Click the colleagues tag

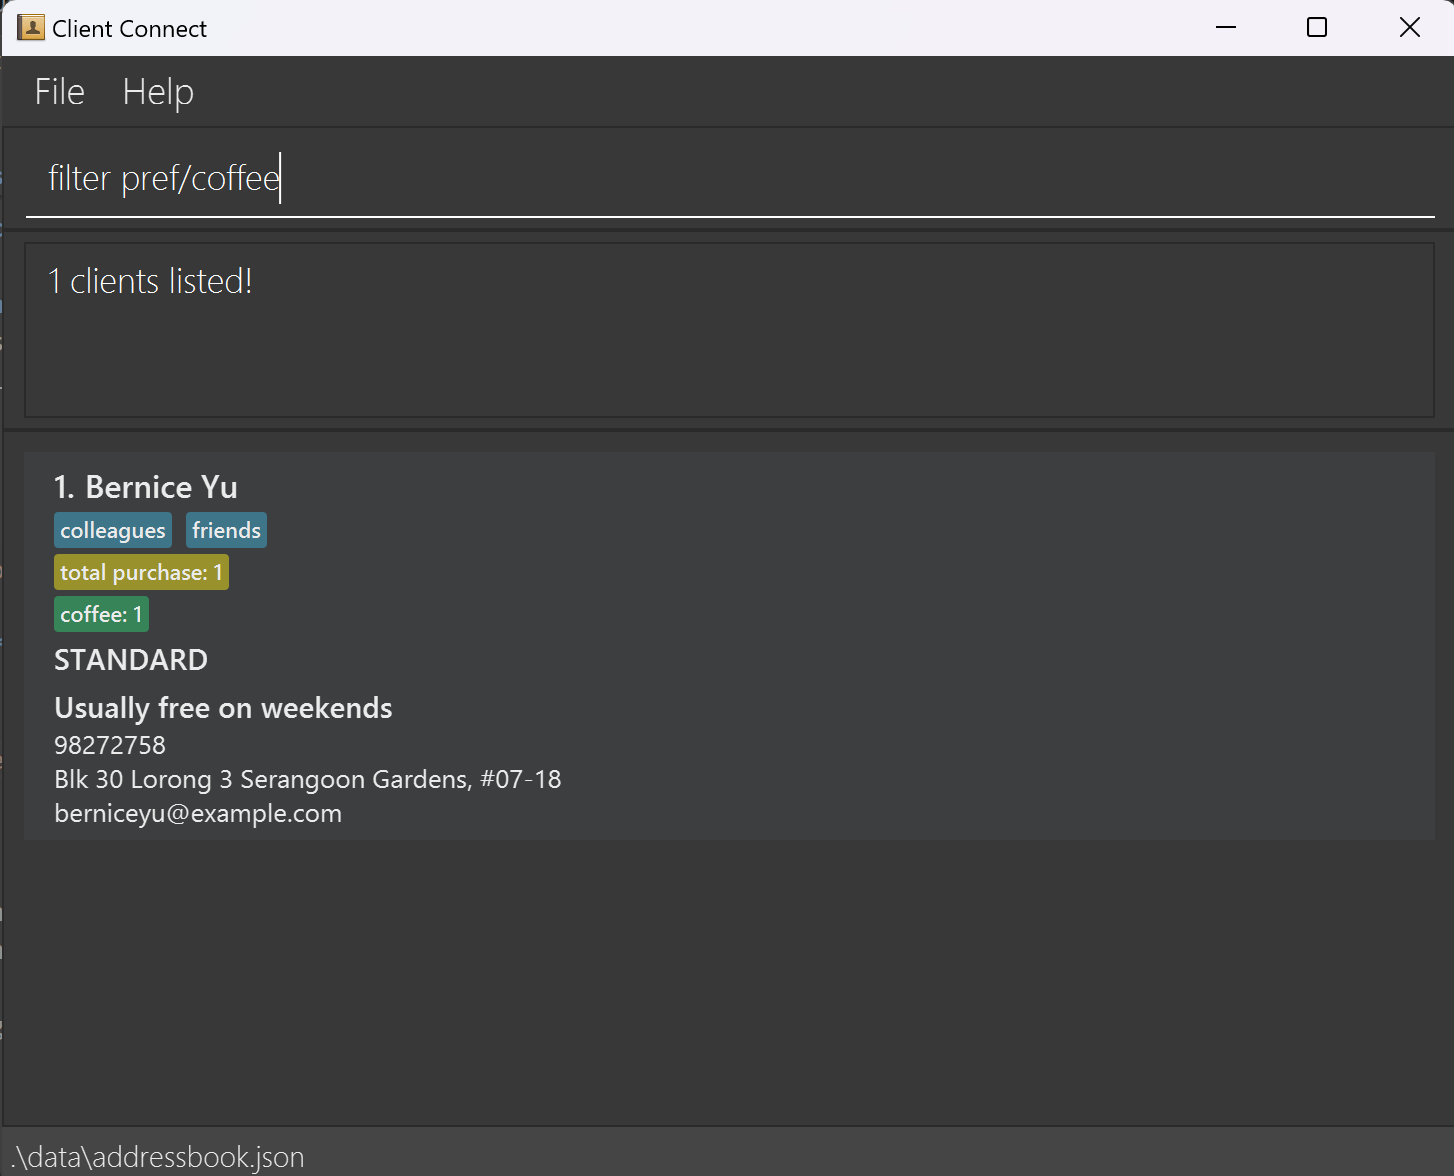coord(113,530)
